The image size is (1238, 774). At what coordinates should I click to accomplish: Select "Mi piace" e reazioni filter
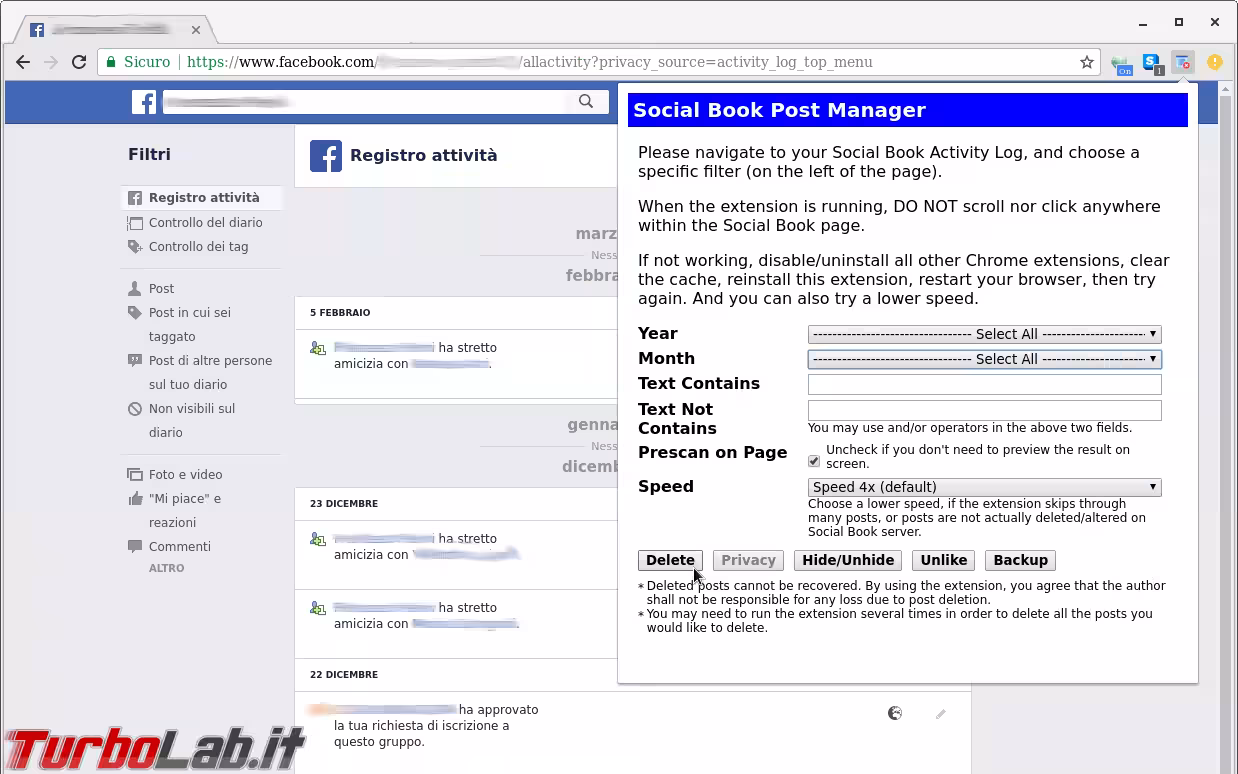pyautogui.click(x=185, y=510)
